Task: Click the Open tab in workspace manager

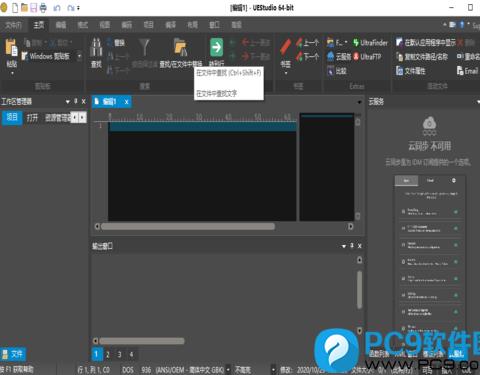Action: click(33, 117)
